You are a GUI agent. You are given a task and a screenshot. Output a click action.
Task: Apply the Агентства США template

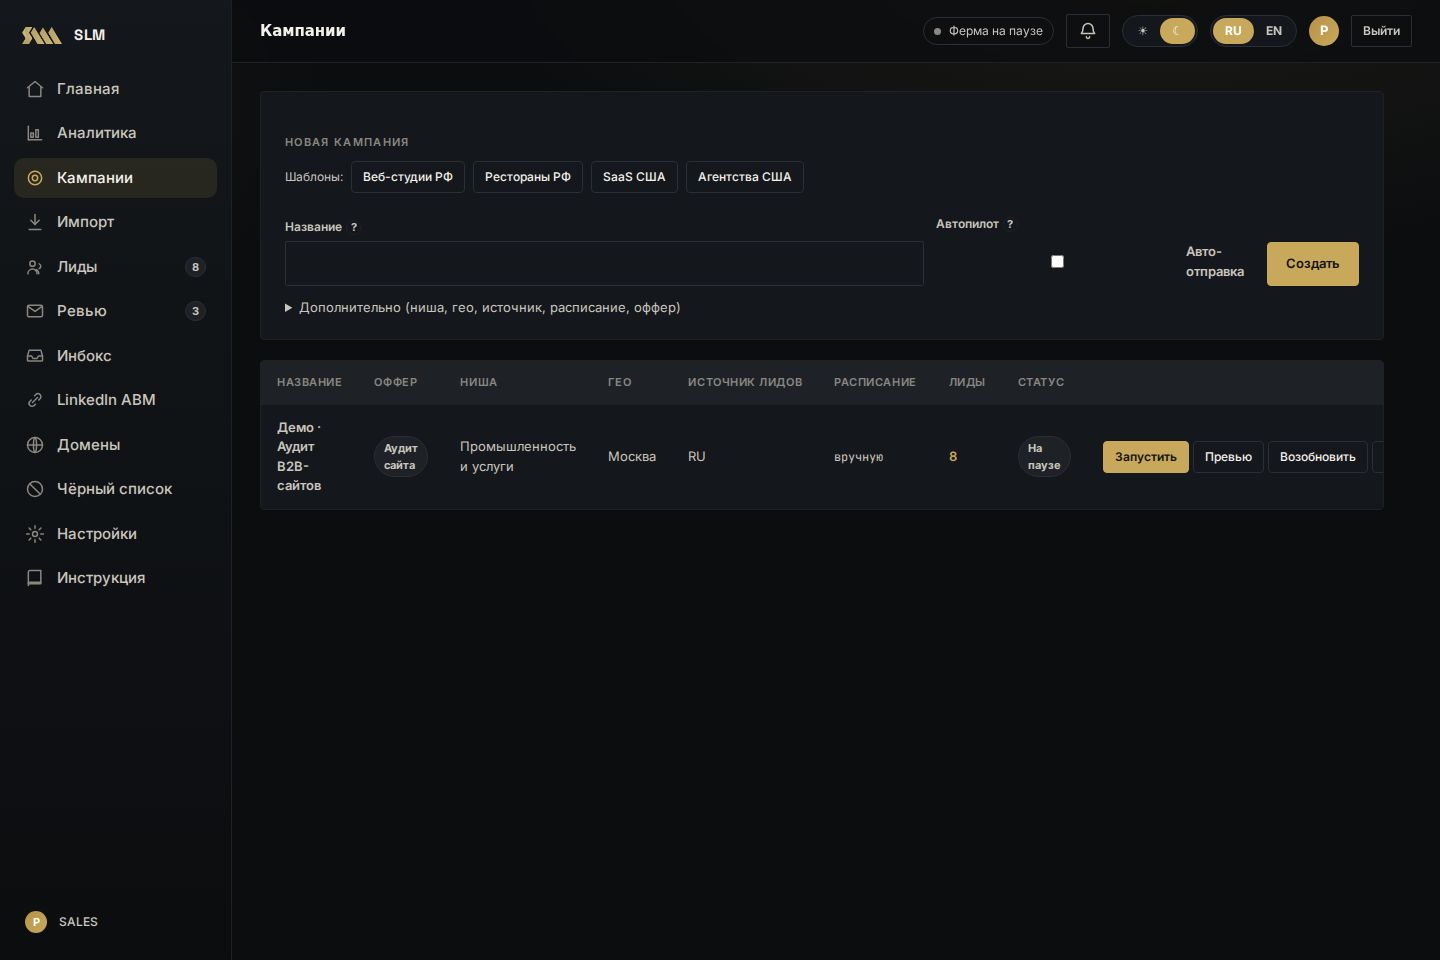tap(745, 177)
